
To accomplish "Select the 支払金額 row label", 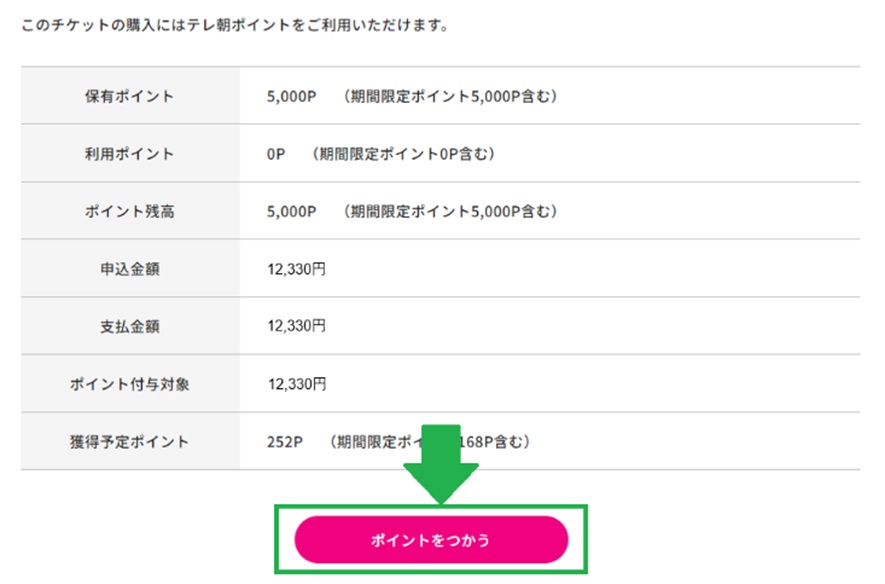I will (x=130, y=326).
